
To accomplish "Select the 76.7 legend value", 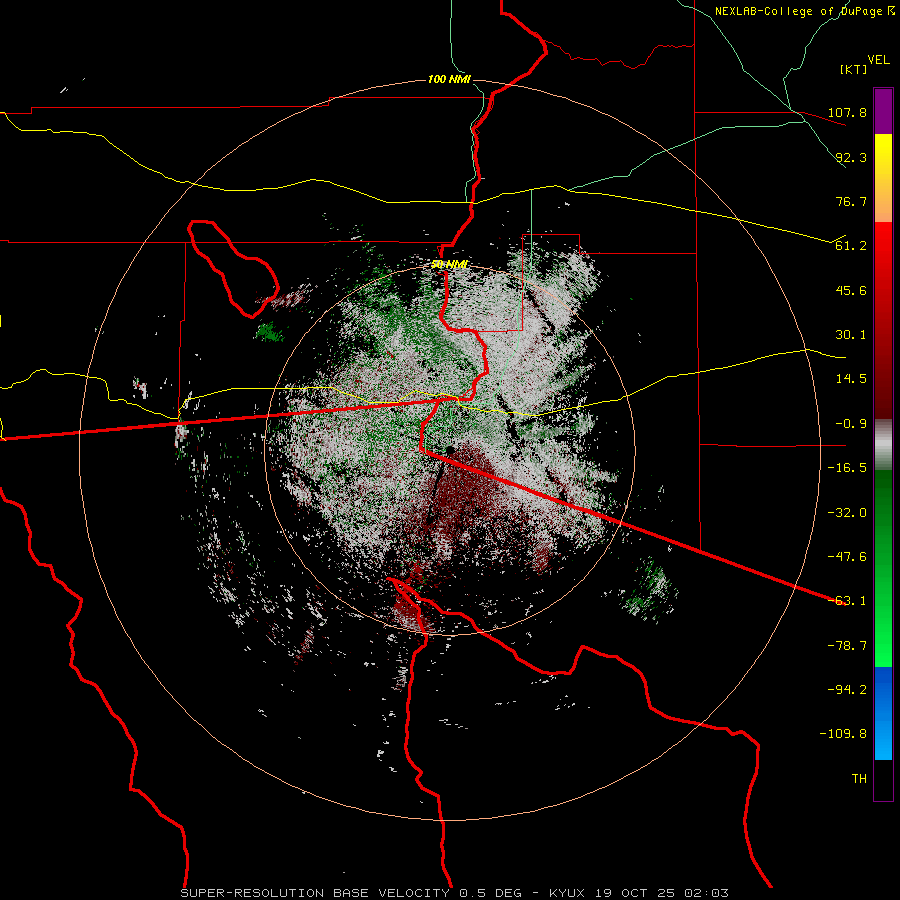I will click(851, 201).
